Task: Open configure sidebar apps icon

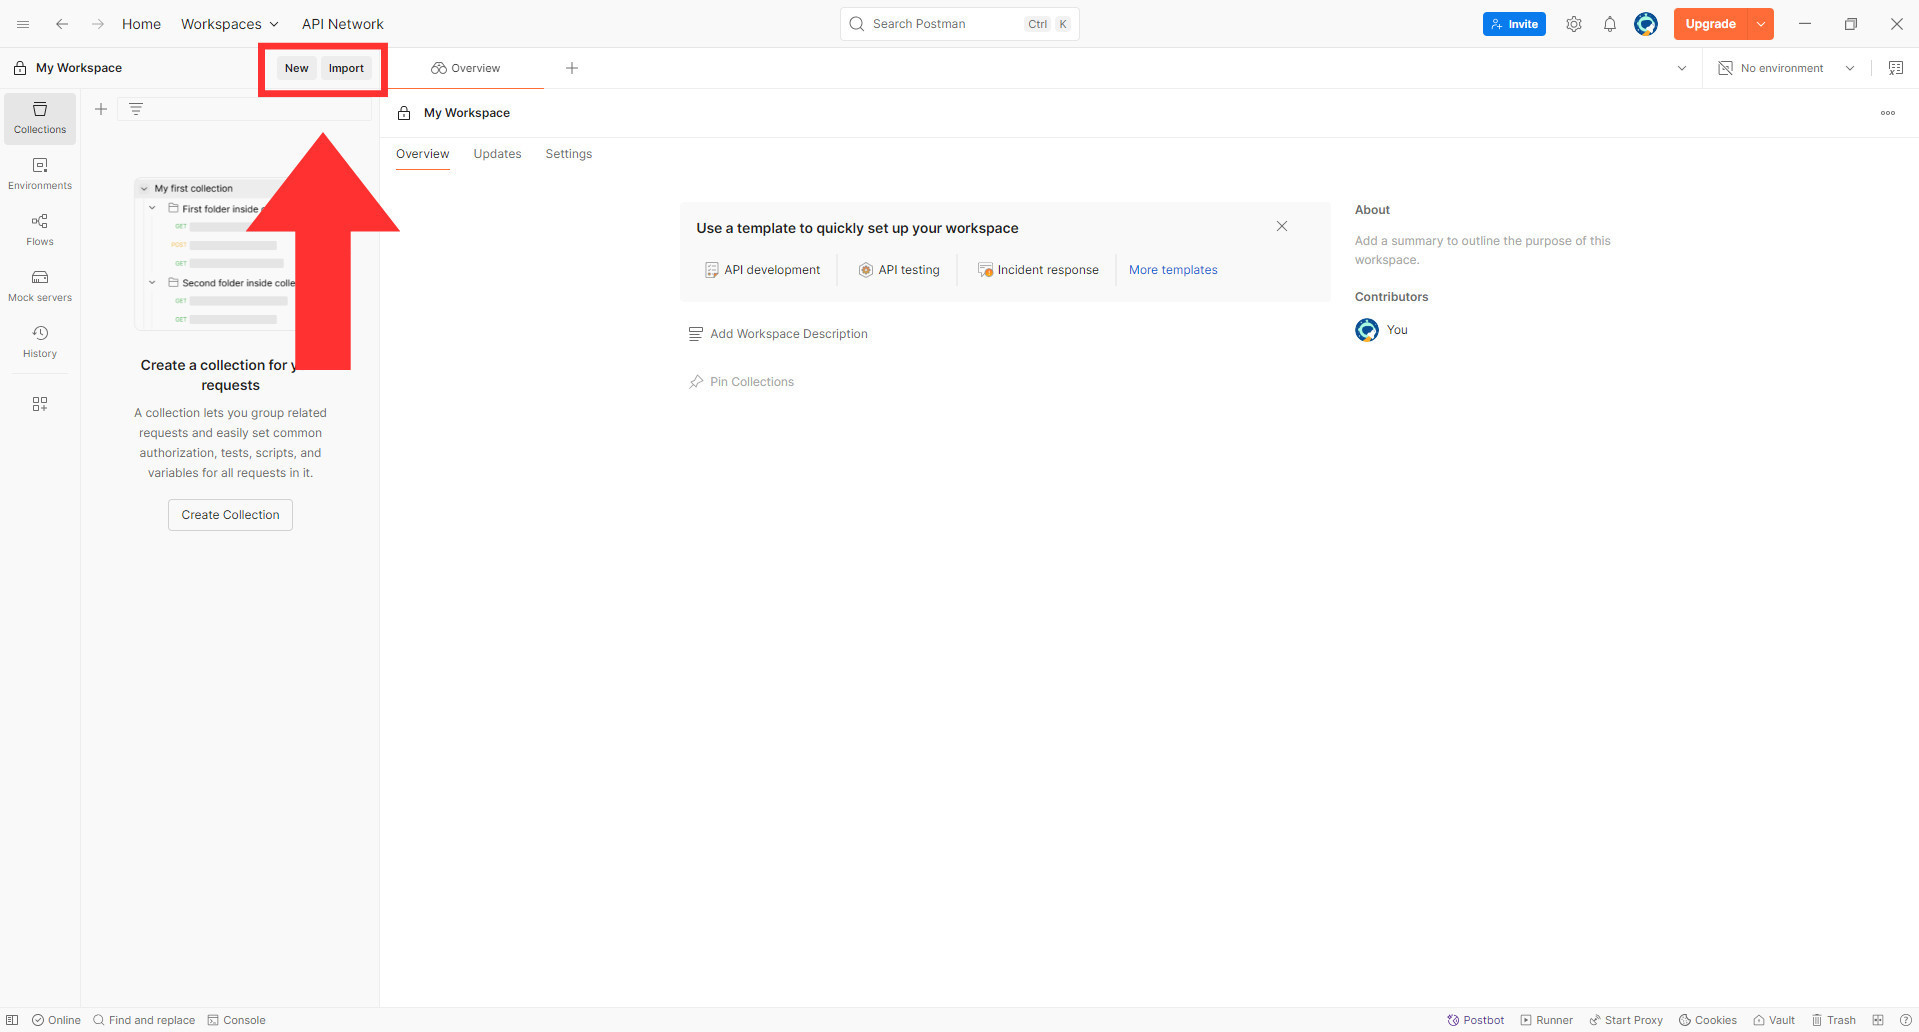Action: tap(40, 404)
